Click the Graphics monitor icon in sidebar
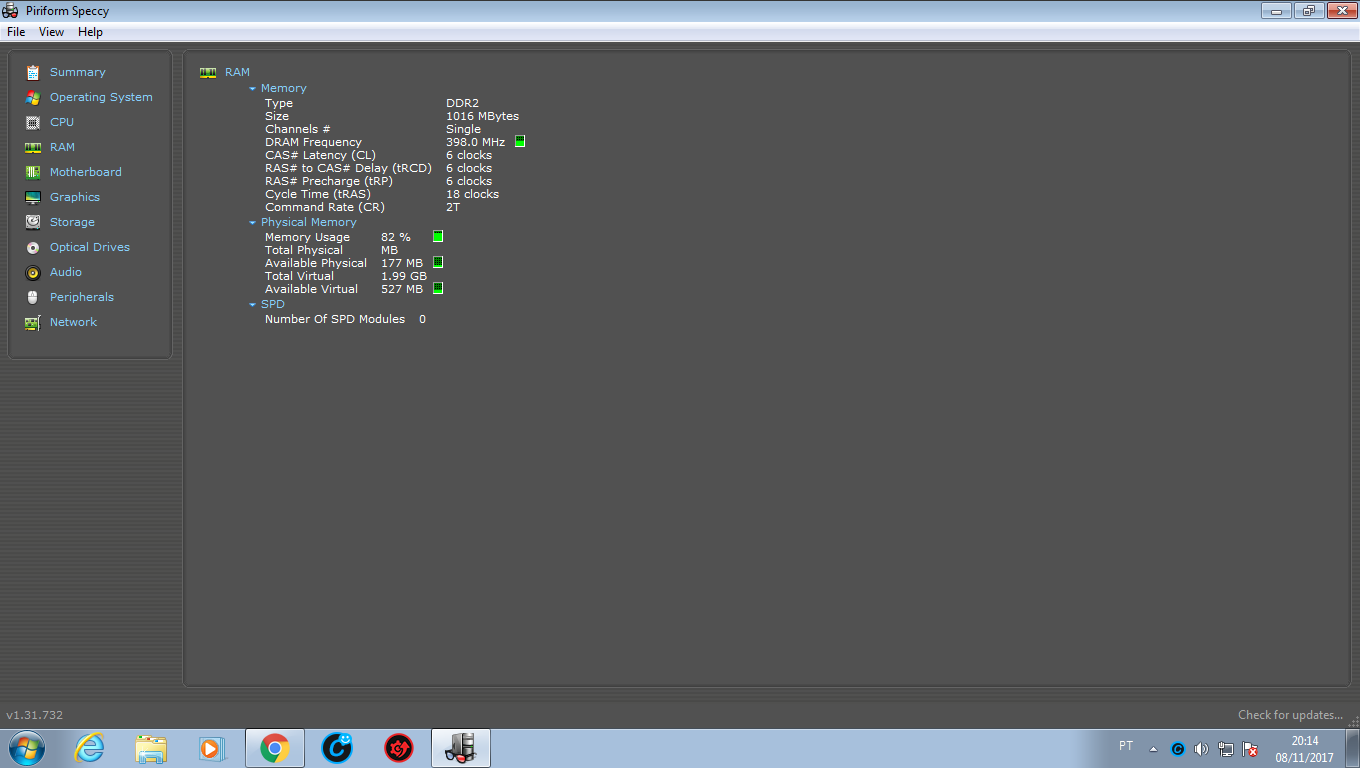The height and width of the screenshot is (768, 1360). pyautogui.click(x=33, y=197)
